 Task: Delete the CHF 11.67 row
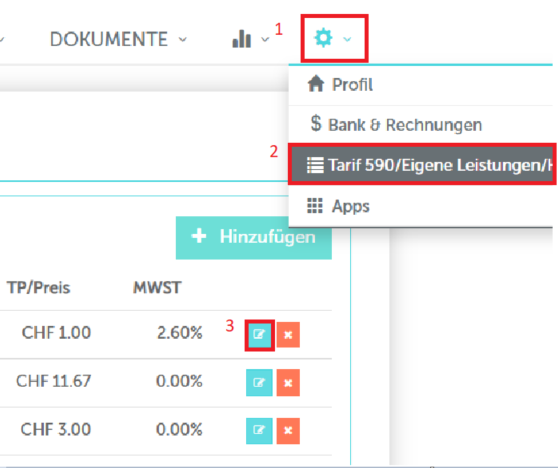(x=288, y=383)
